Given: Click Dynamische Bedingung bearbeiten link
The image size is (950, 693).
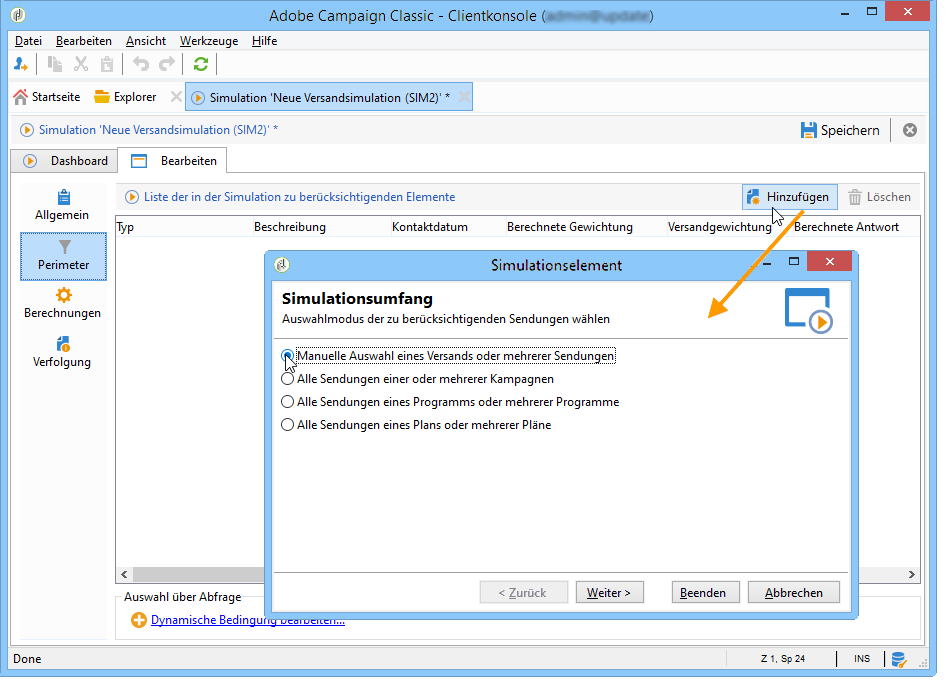Looking at the screenshot, I should 248,620.
